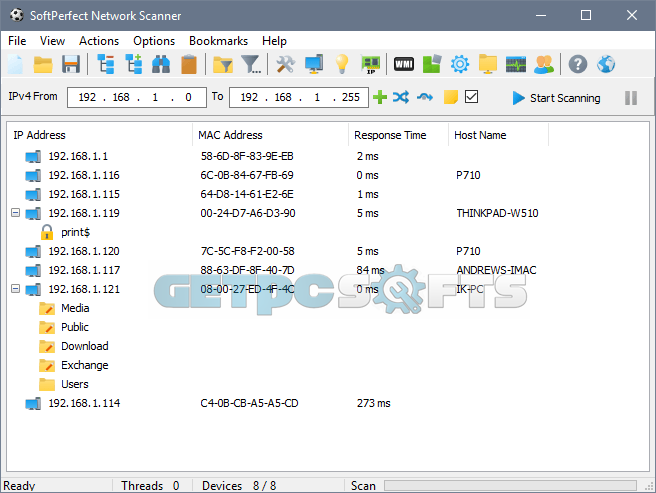Click the blue curved arrow icon
Image resolution: width=656 pixels, height=493 pixels.
click(425, 97)
